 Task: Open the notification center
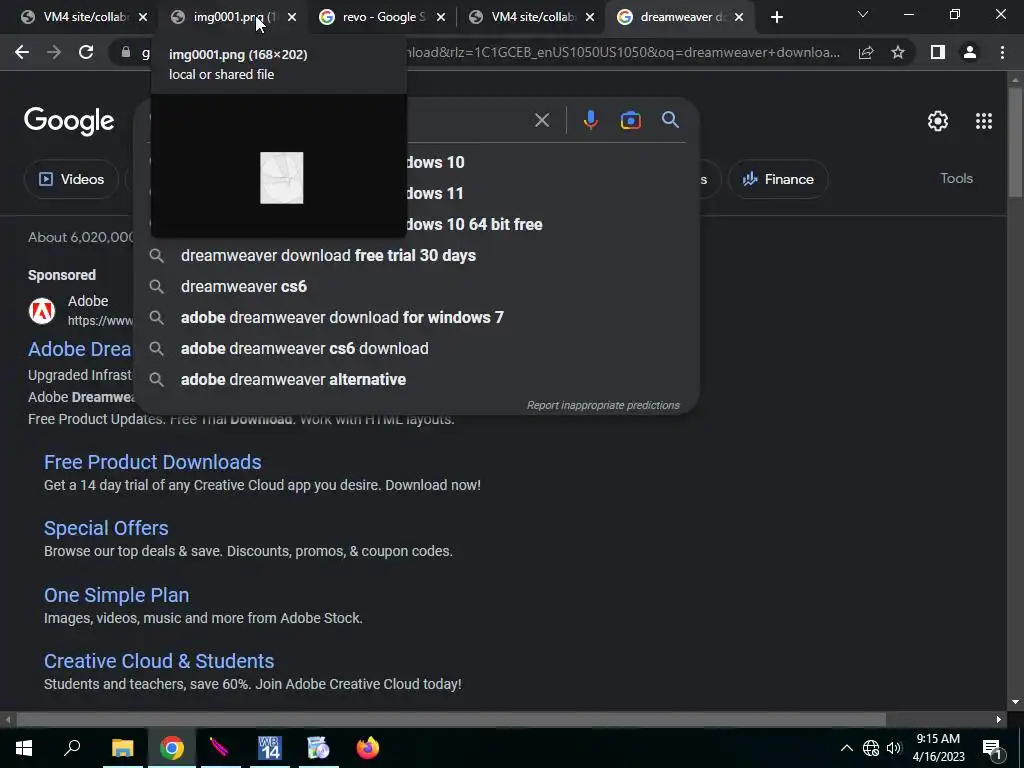(x=992, y=748)
